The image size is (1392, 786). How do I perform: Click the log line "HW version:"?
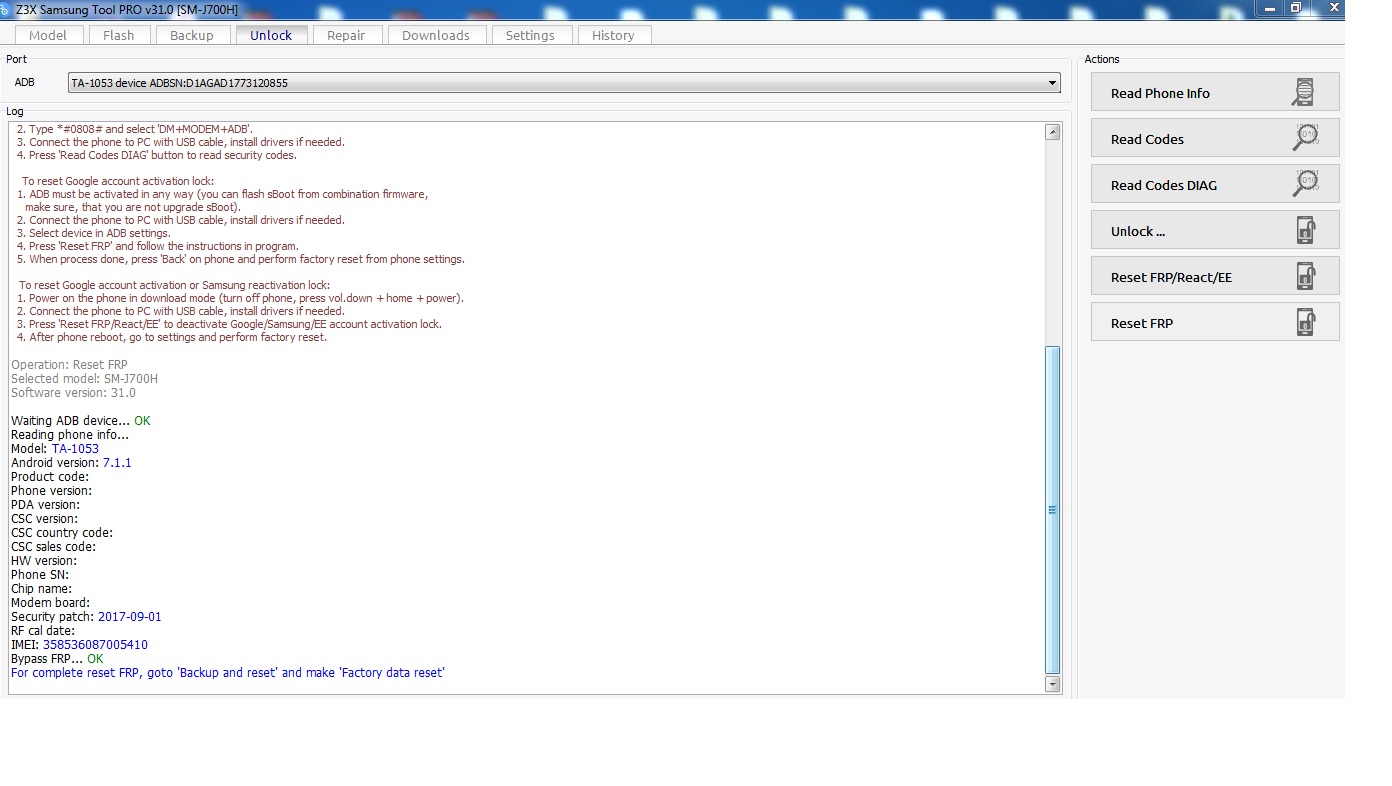(44, 561)
